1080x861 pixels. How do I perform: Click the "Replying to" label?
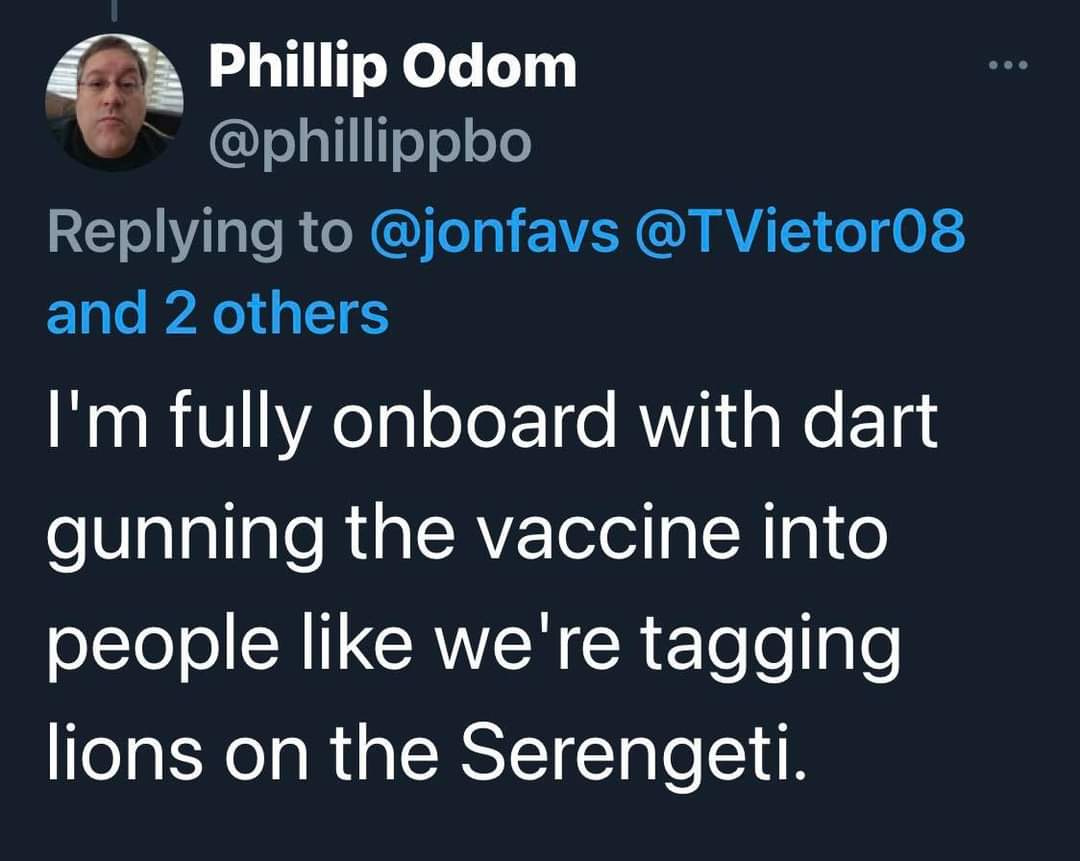click(199, 232)
